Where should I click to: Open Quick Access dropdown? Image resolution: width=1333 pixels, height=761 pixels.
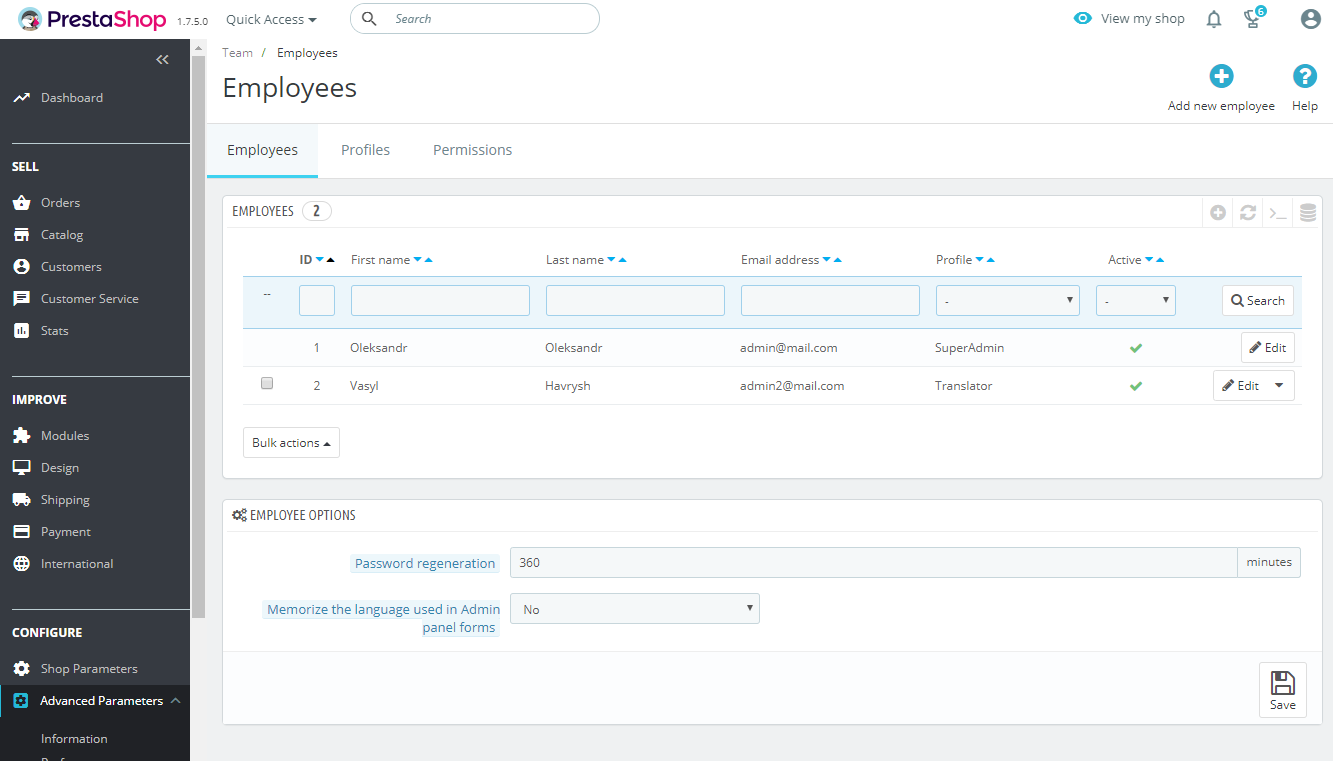point(271,19)
